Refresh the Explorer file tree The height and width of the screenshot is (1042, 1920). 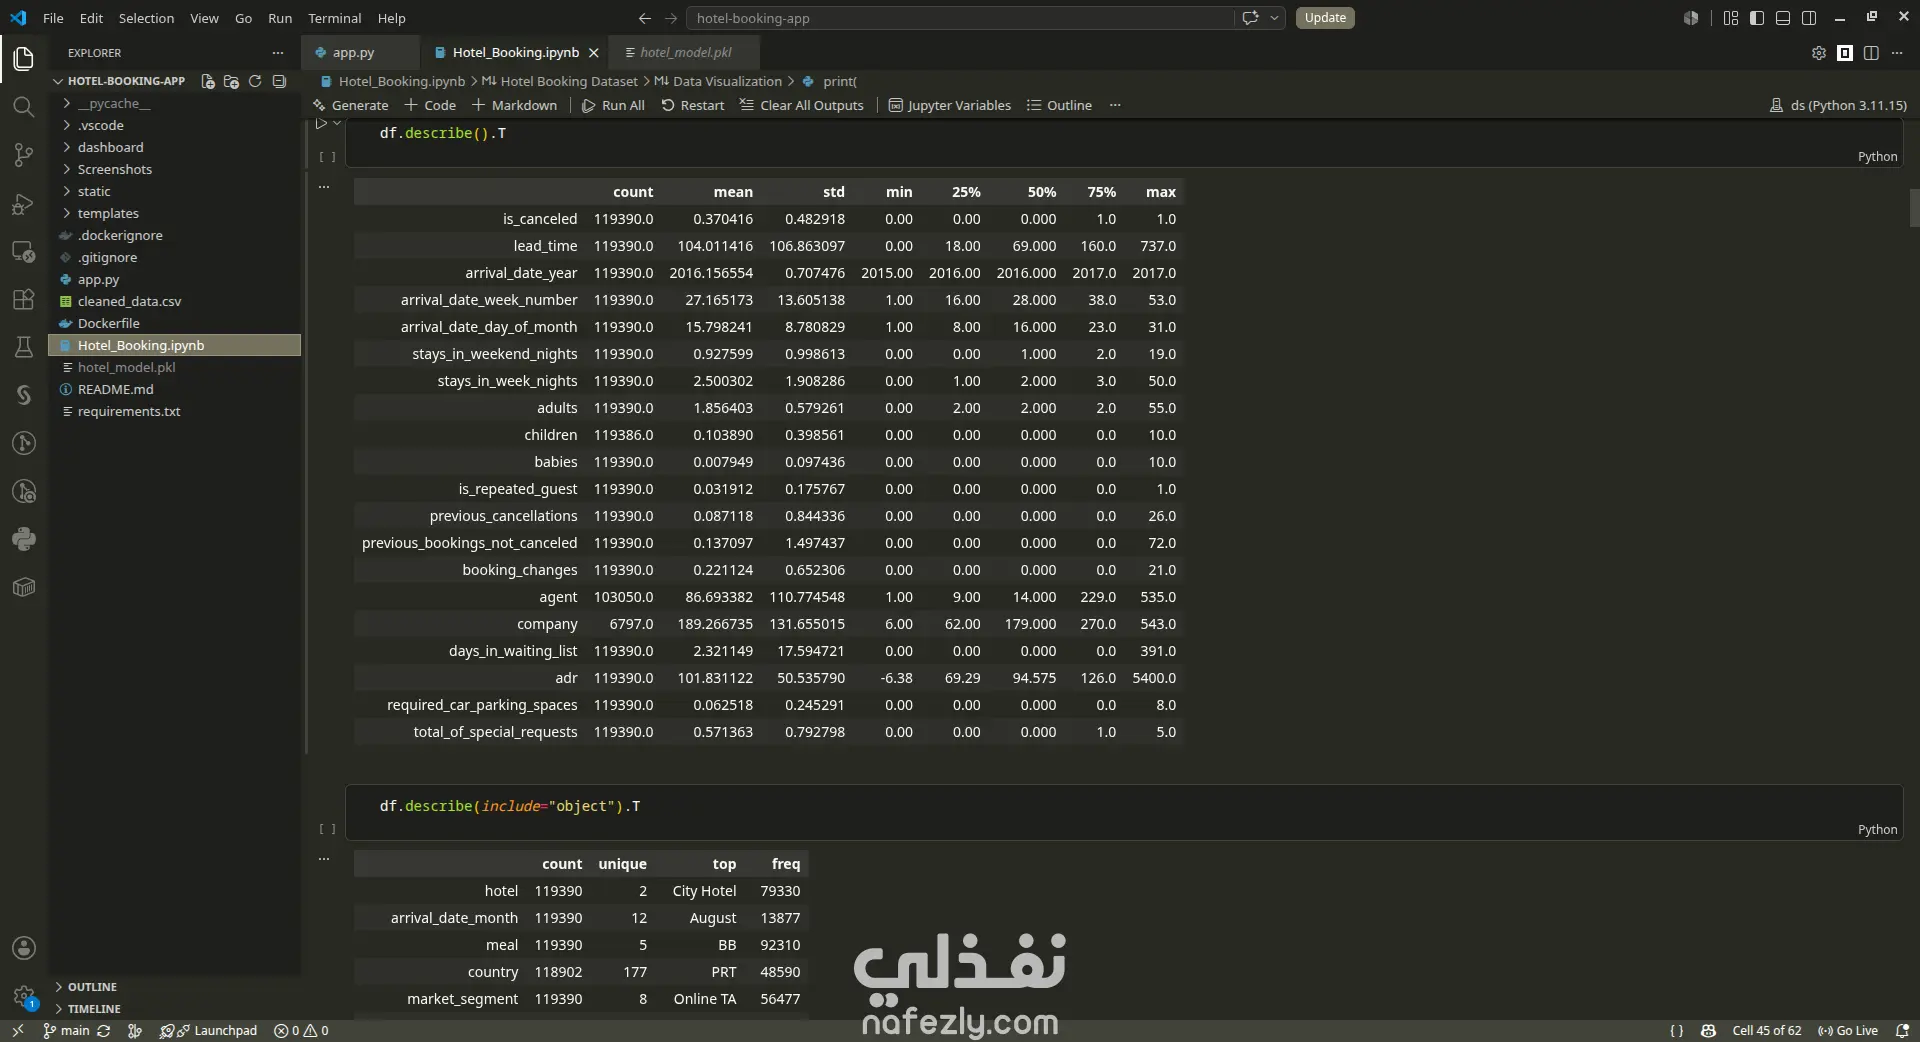[x=255, y=81]
